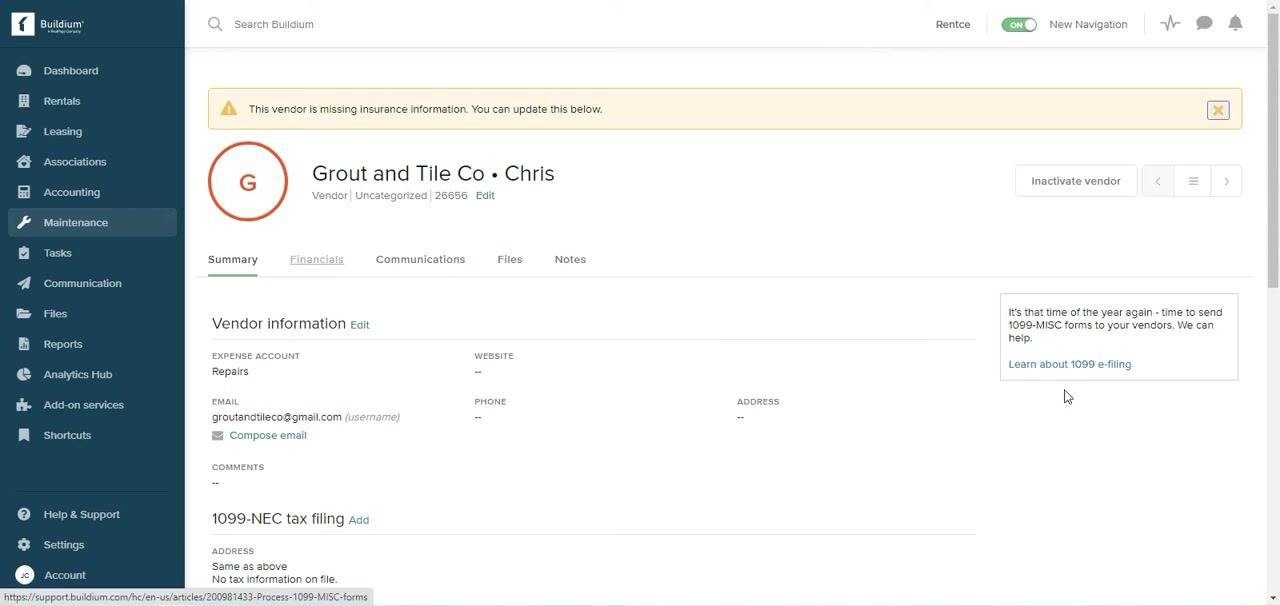Click the Settings gear icon
Screen dimensions: 1280x606
point(24,545)
